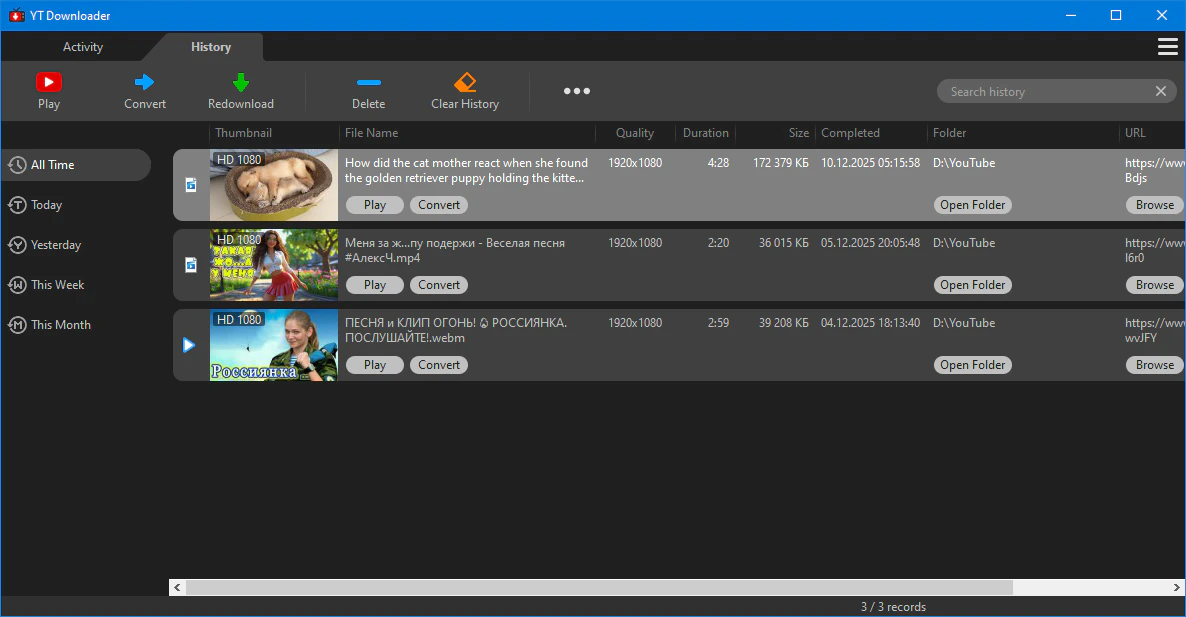Click the green Redownload icon
Screen dimensions: 1186x617
240,83
